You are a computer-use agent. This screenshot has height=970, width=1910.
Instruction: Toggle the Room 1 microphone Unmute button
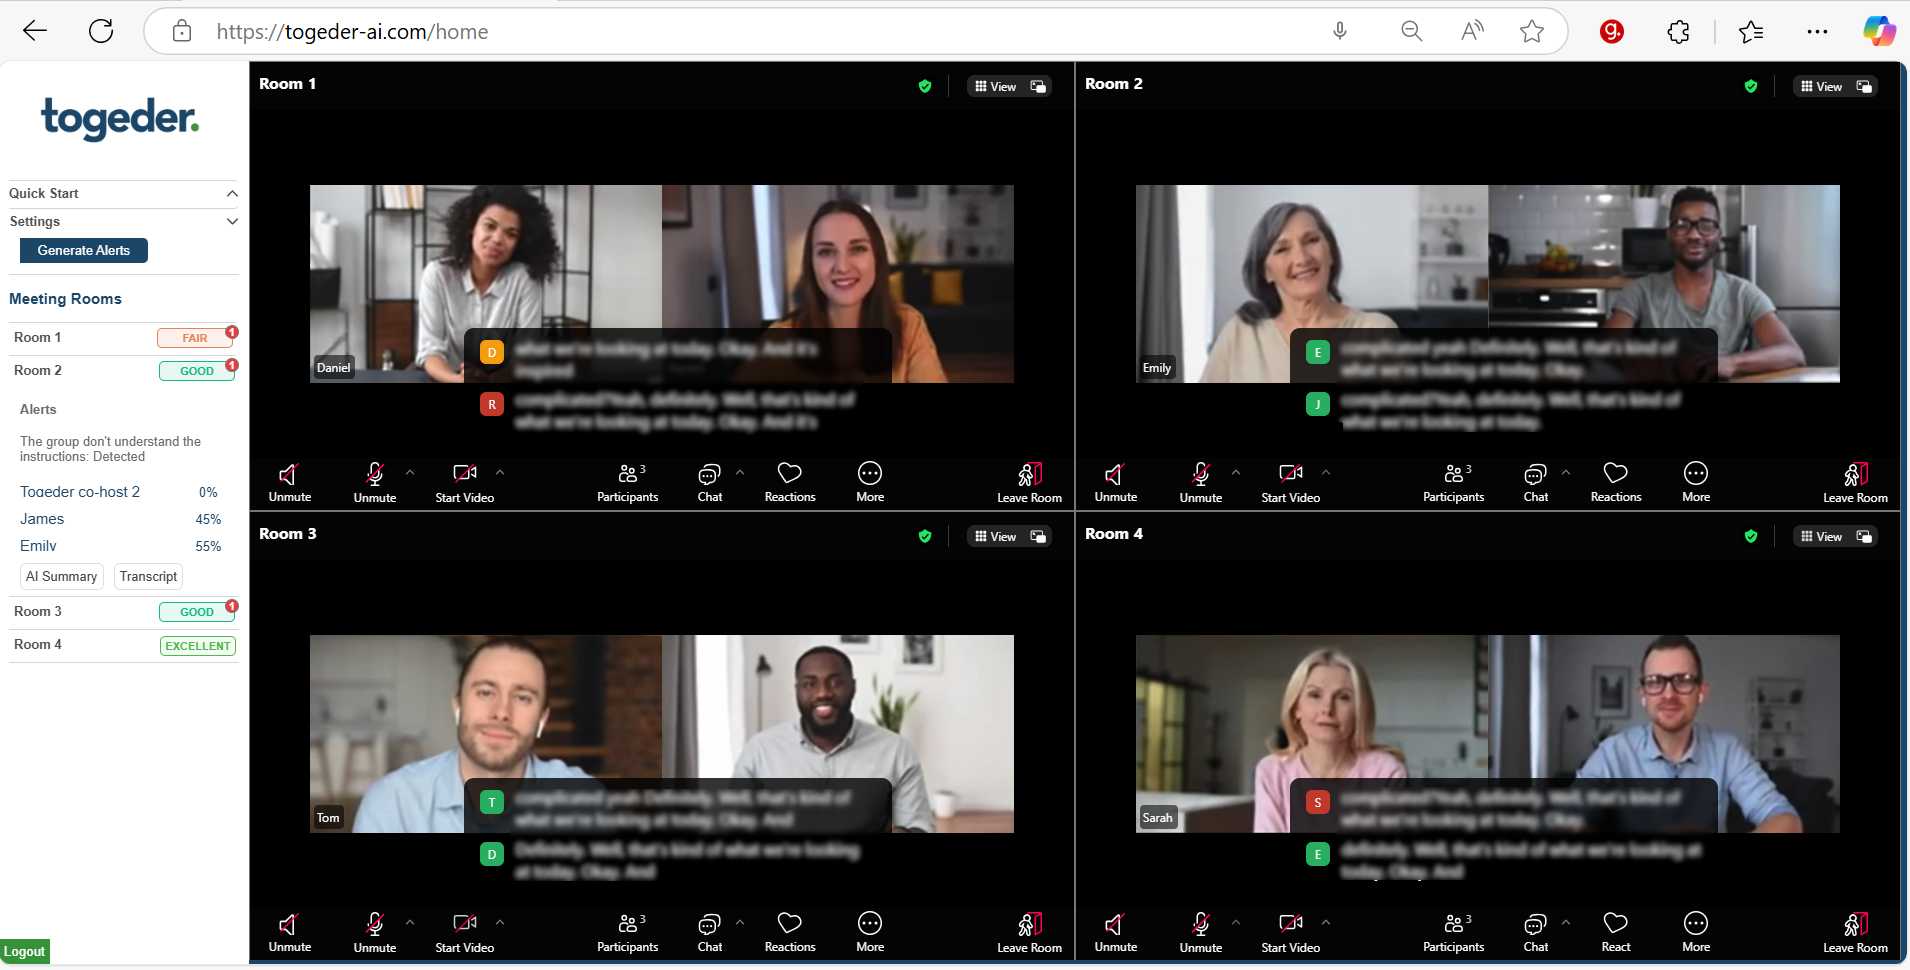pos(375,482)
